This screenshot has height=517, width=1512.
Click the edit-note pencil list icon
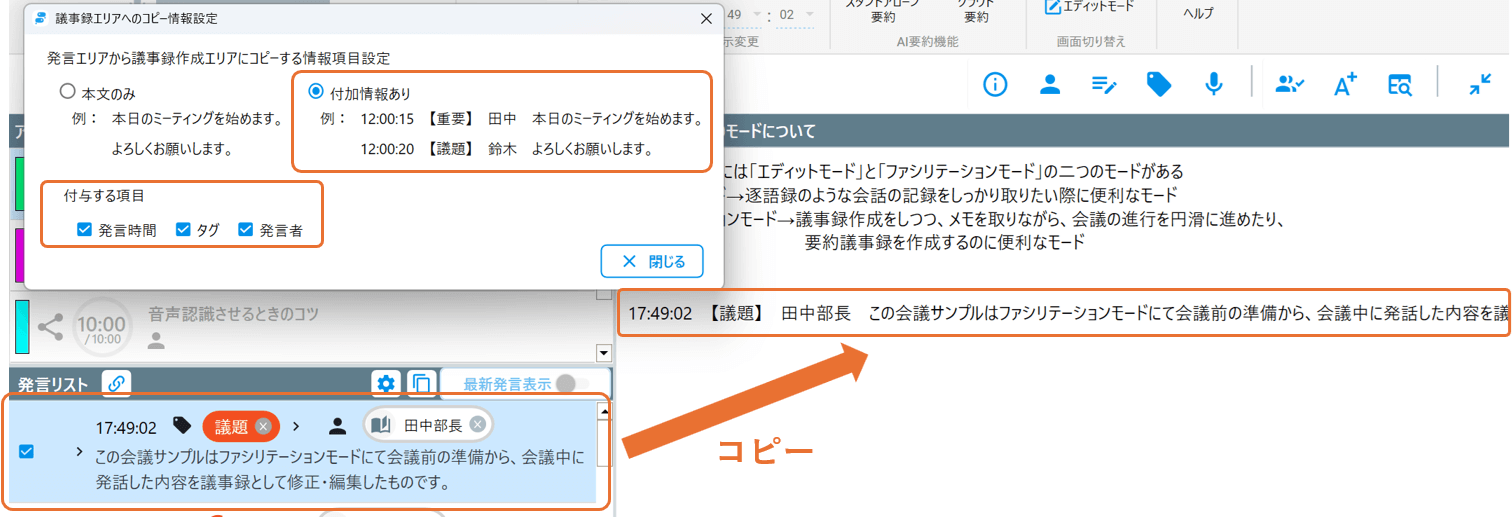click(x=1104, y=85)
